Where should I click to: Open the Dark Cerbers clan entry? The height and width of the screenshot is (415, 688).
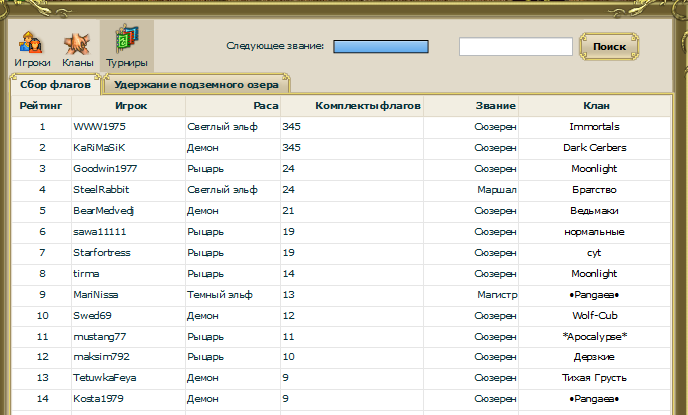pyautogui.click(x=594, y=148)
